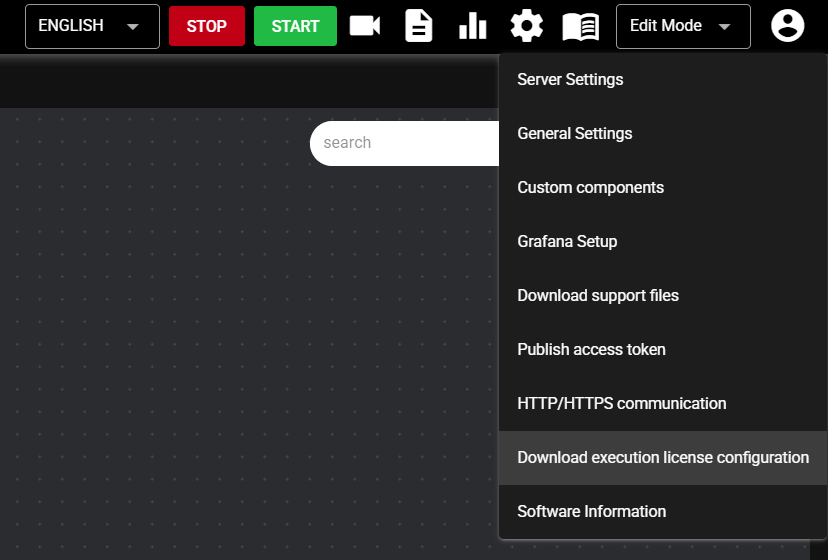Focus the search input field
This screenshot has width=828, height=560.
tap(404, 143)
